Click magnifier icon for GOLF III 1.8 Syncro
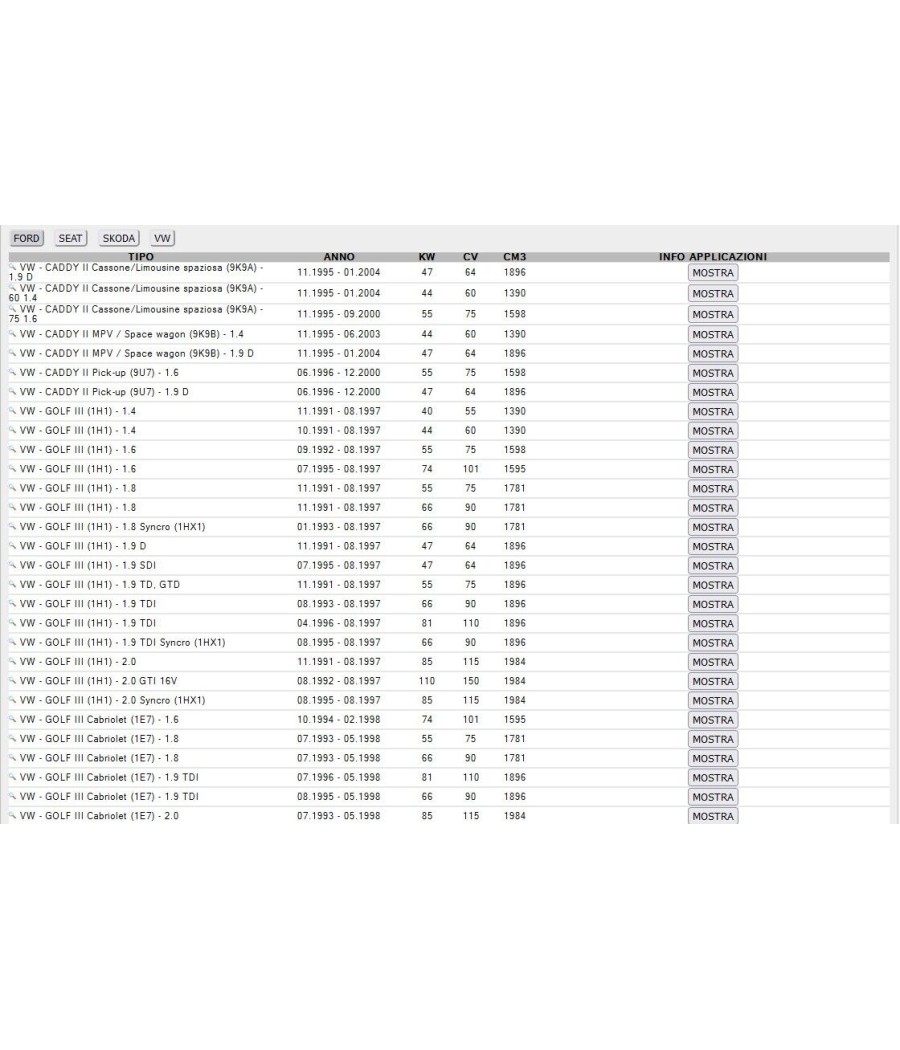Image resolution: width=900 pixels, height=1050 pixels. (13, 526)
